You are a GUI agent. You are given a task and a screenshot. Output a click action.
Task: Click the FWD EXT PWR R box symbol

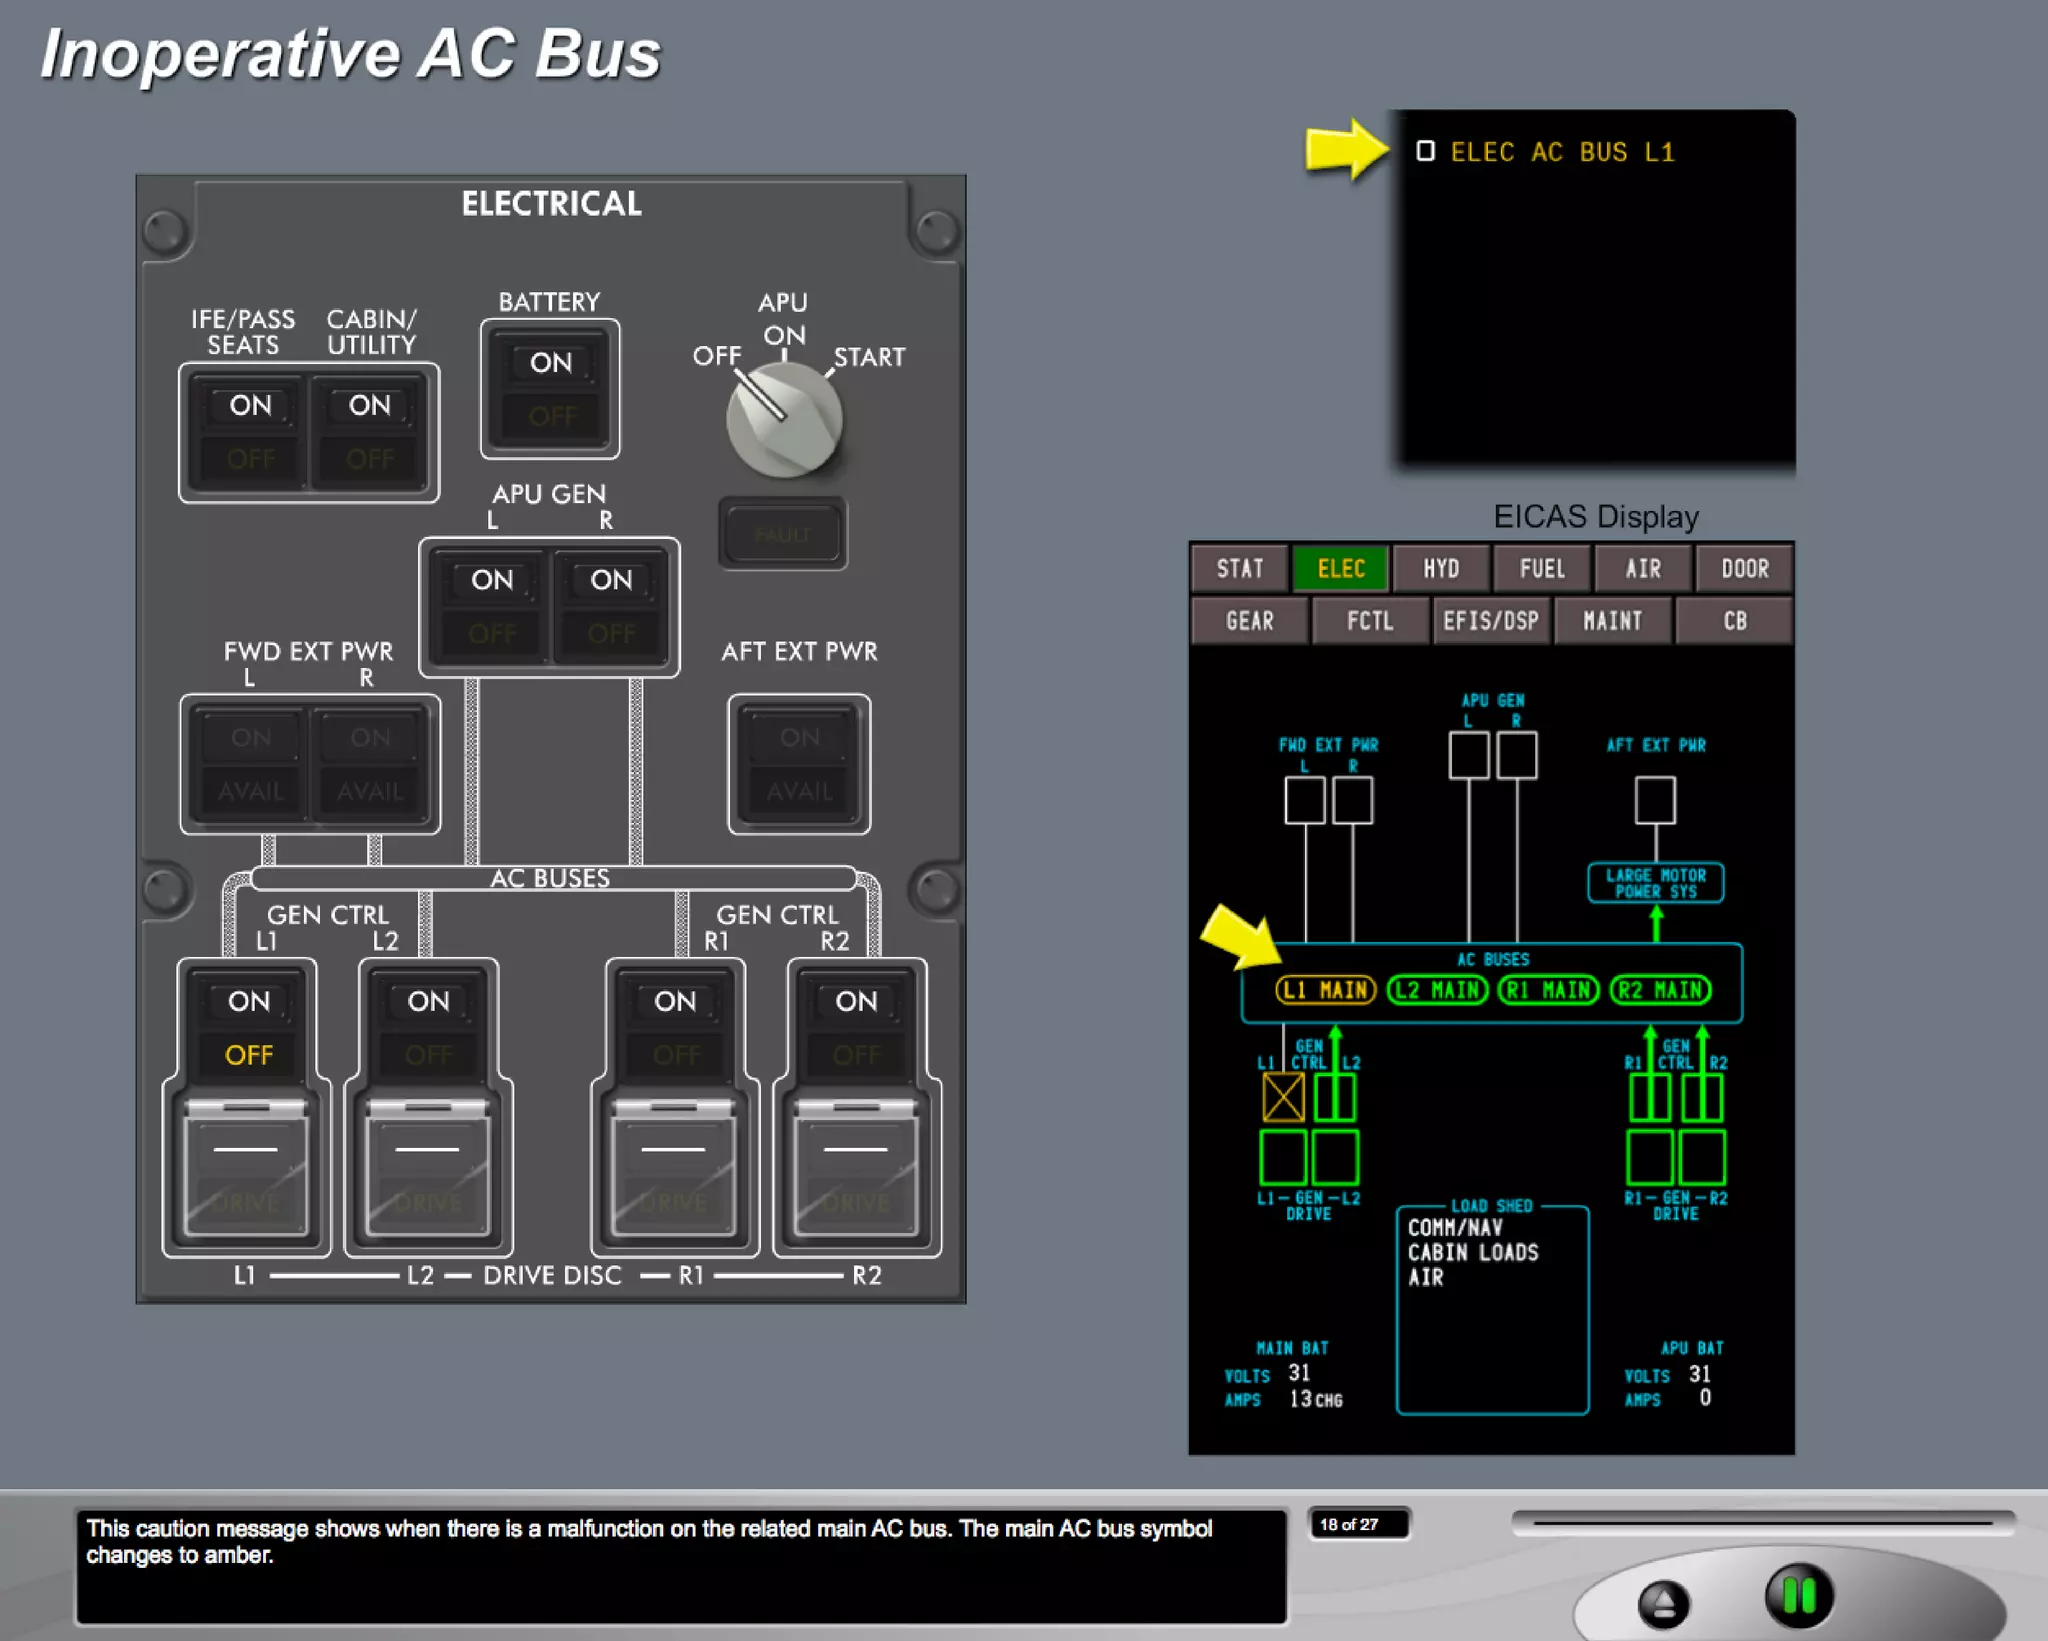tap(1353, 800)
